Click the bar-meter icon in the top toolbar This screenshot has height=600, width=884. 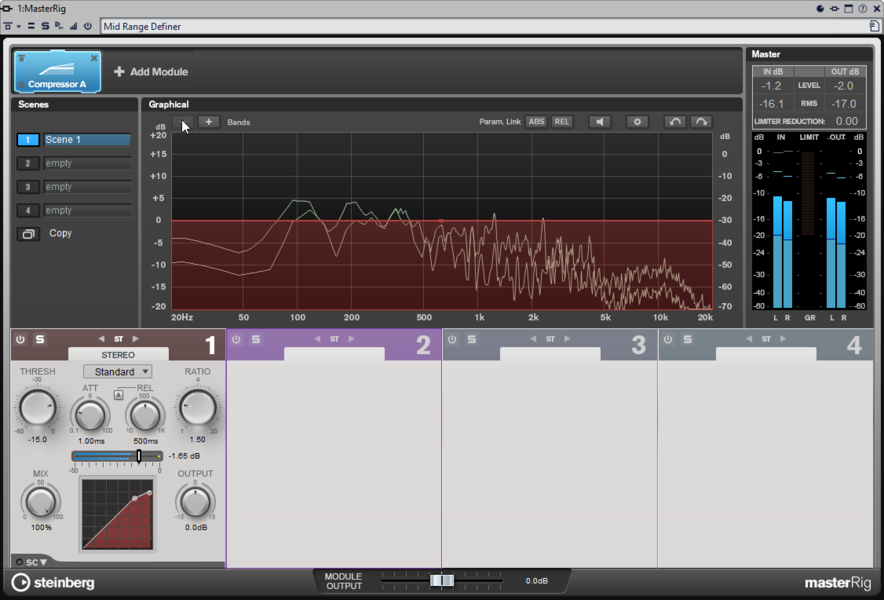pyautogui.click(x=73, y=26)
